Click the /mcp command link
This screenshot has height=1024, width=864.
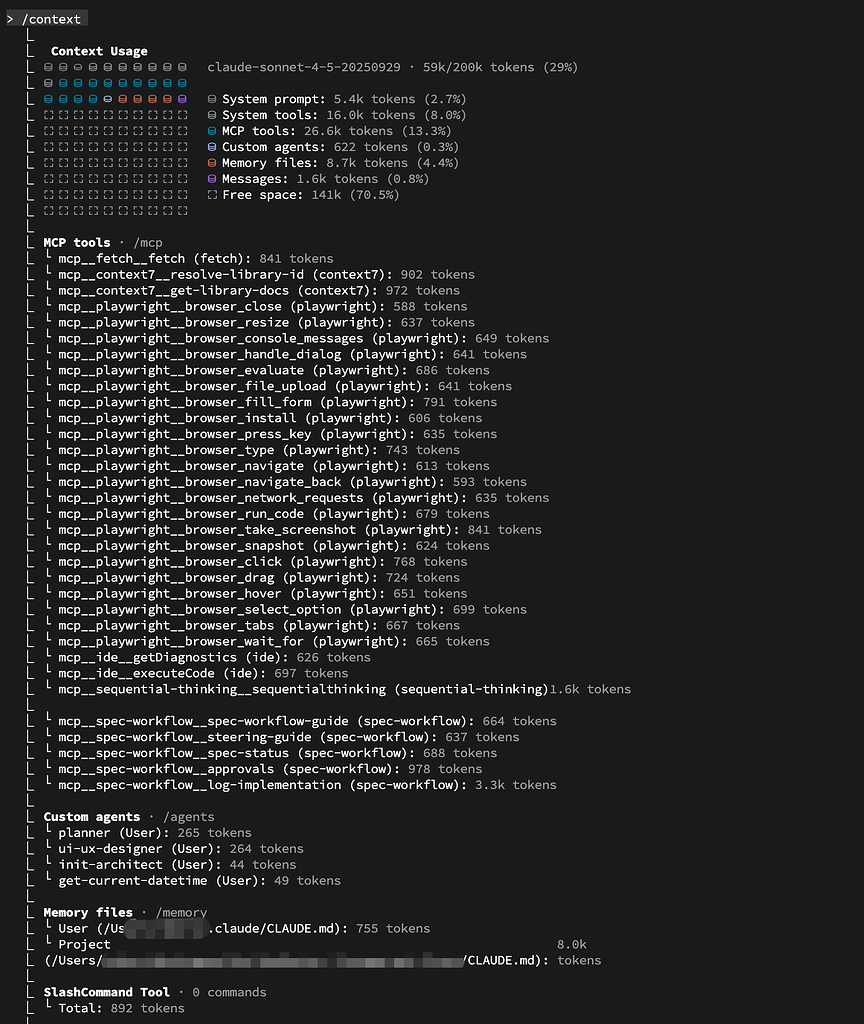[148, 243]
